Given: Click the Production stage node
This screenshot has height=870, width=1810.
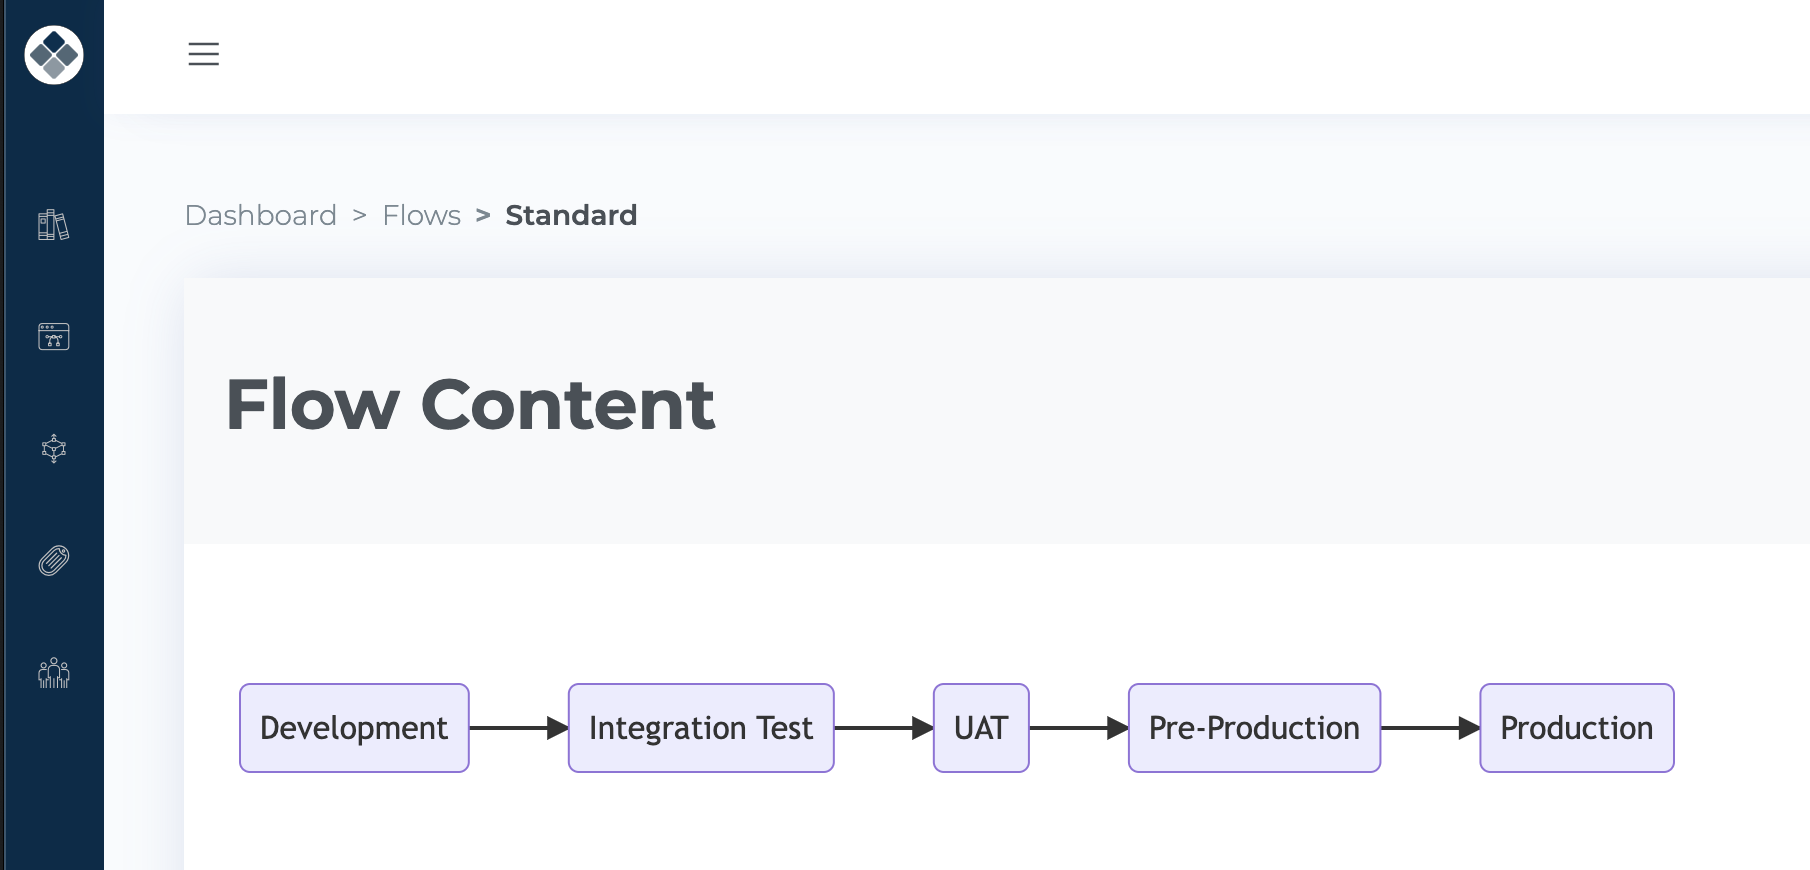Looking at the screenshot, I should pyautogui.click(x=1577, y=728).
